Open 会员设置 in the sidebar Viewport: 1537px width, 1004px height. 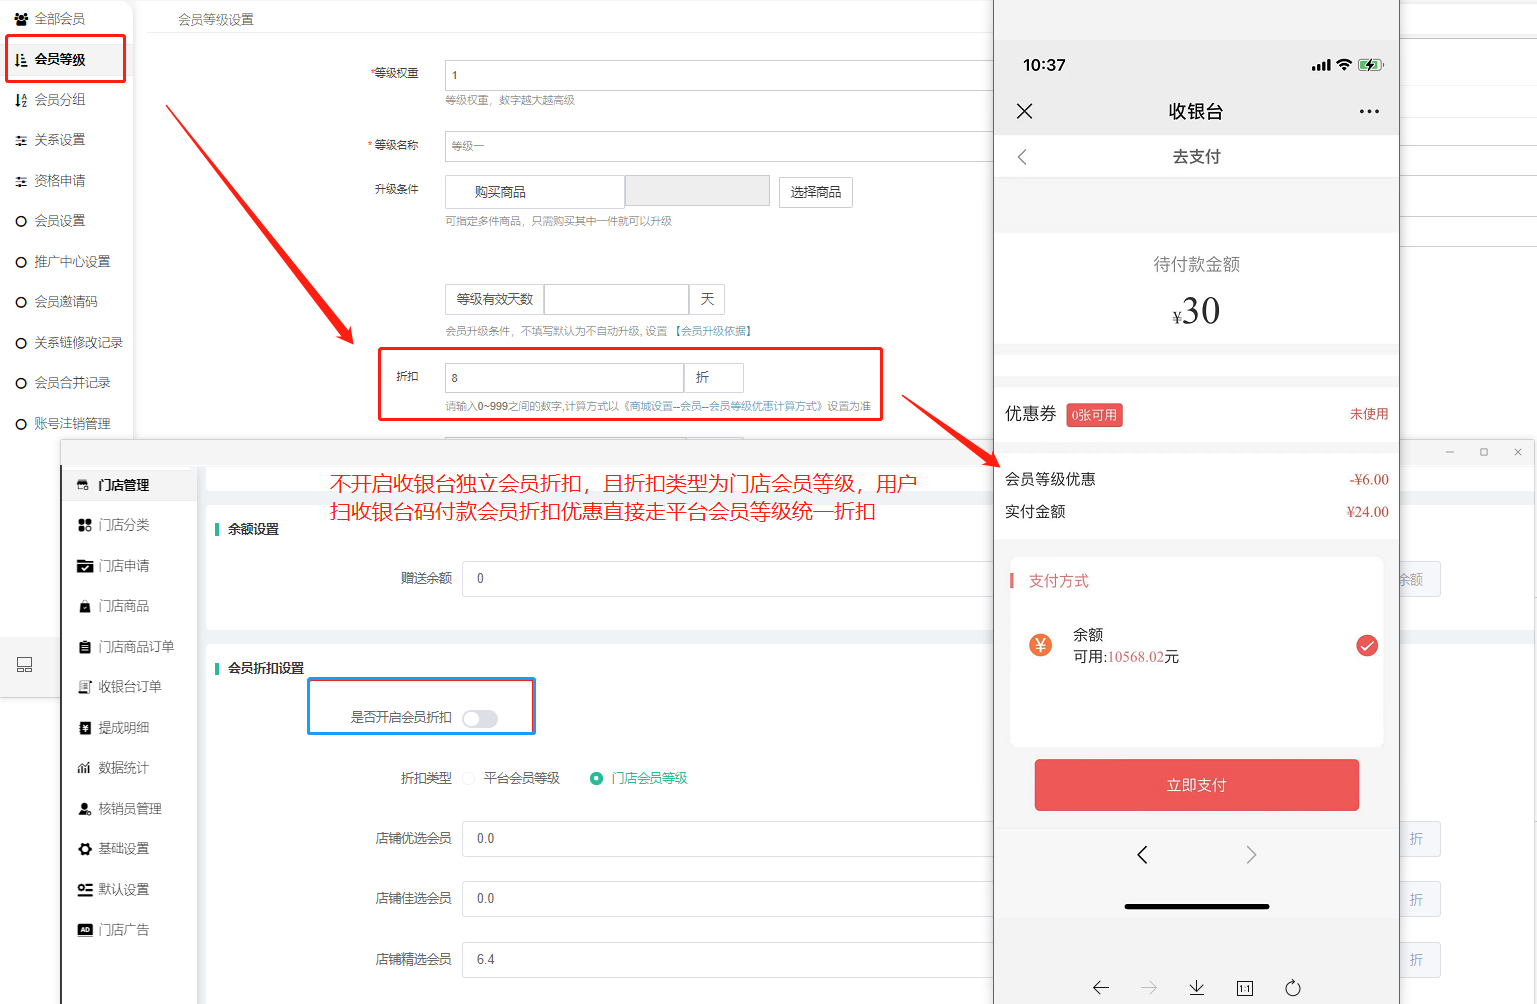(x=60, y=221)
